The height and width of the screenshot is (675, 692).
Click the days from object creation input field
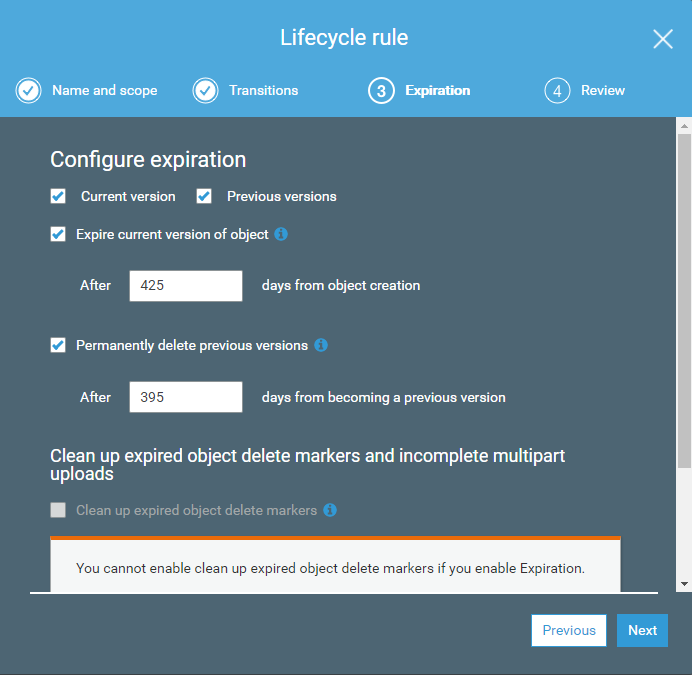click(186, 286)
